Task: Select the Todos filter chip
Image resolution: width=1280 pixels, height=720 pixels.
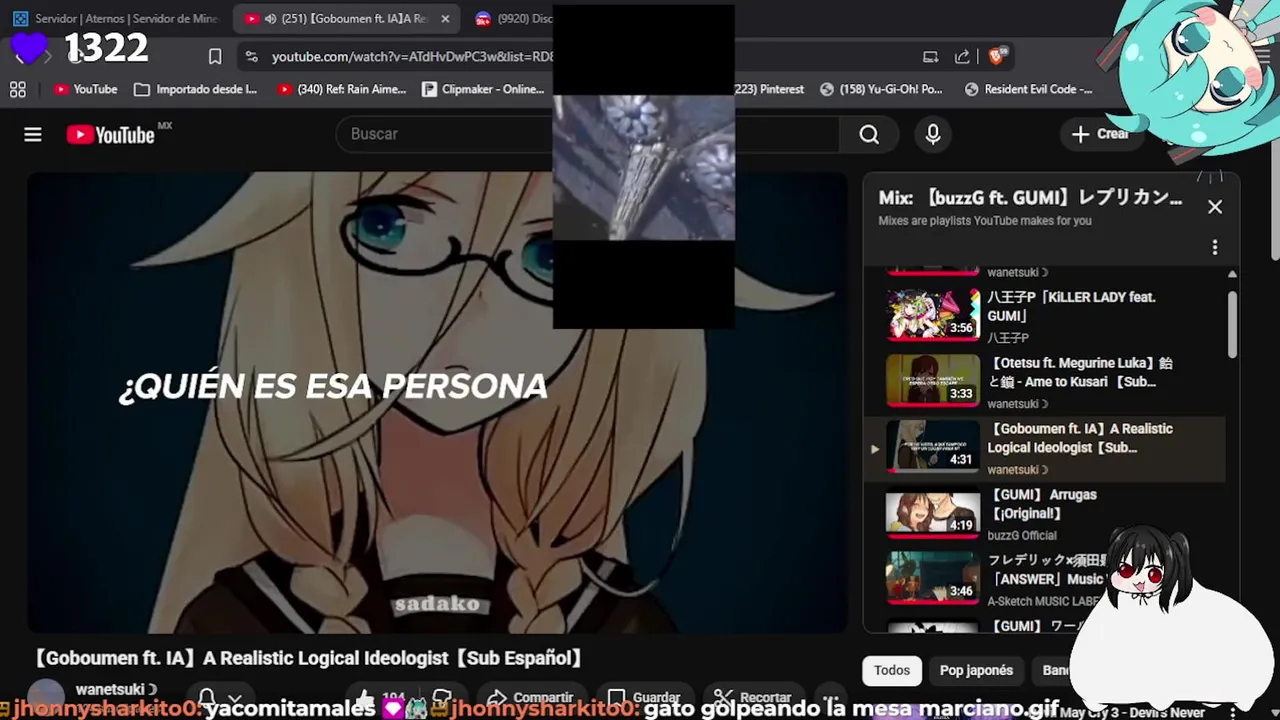Action: 892,670
